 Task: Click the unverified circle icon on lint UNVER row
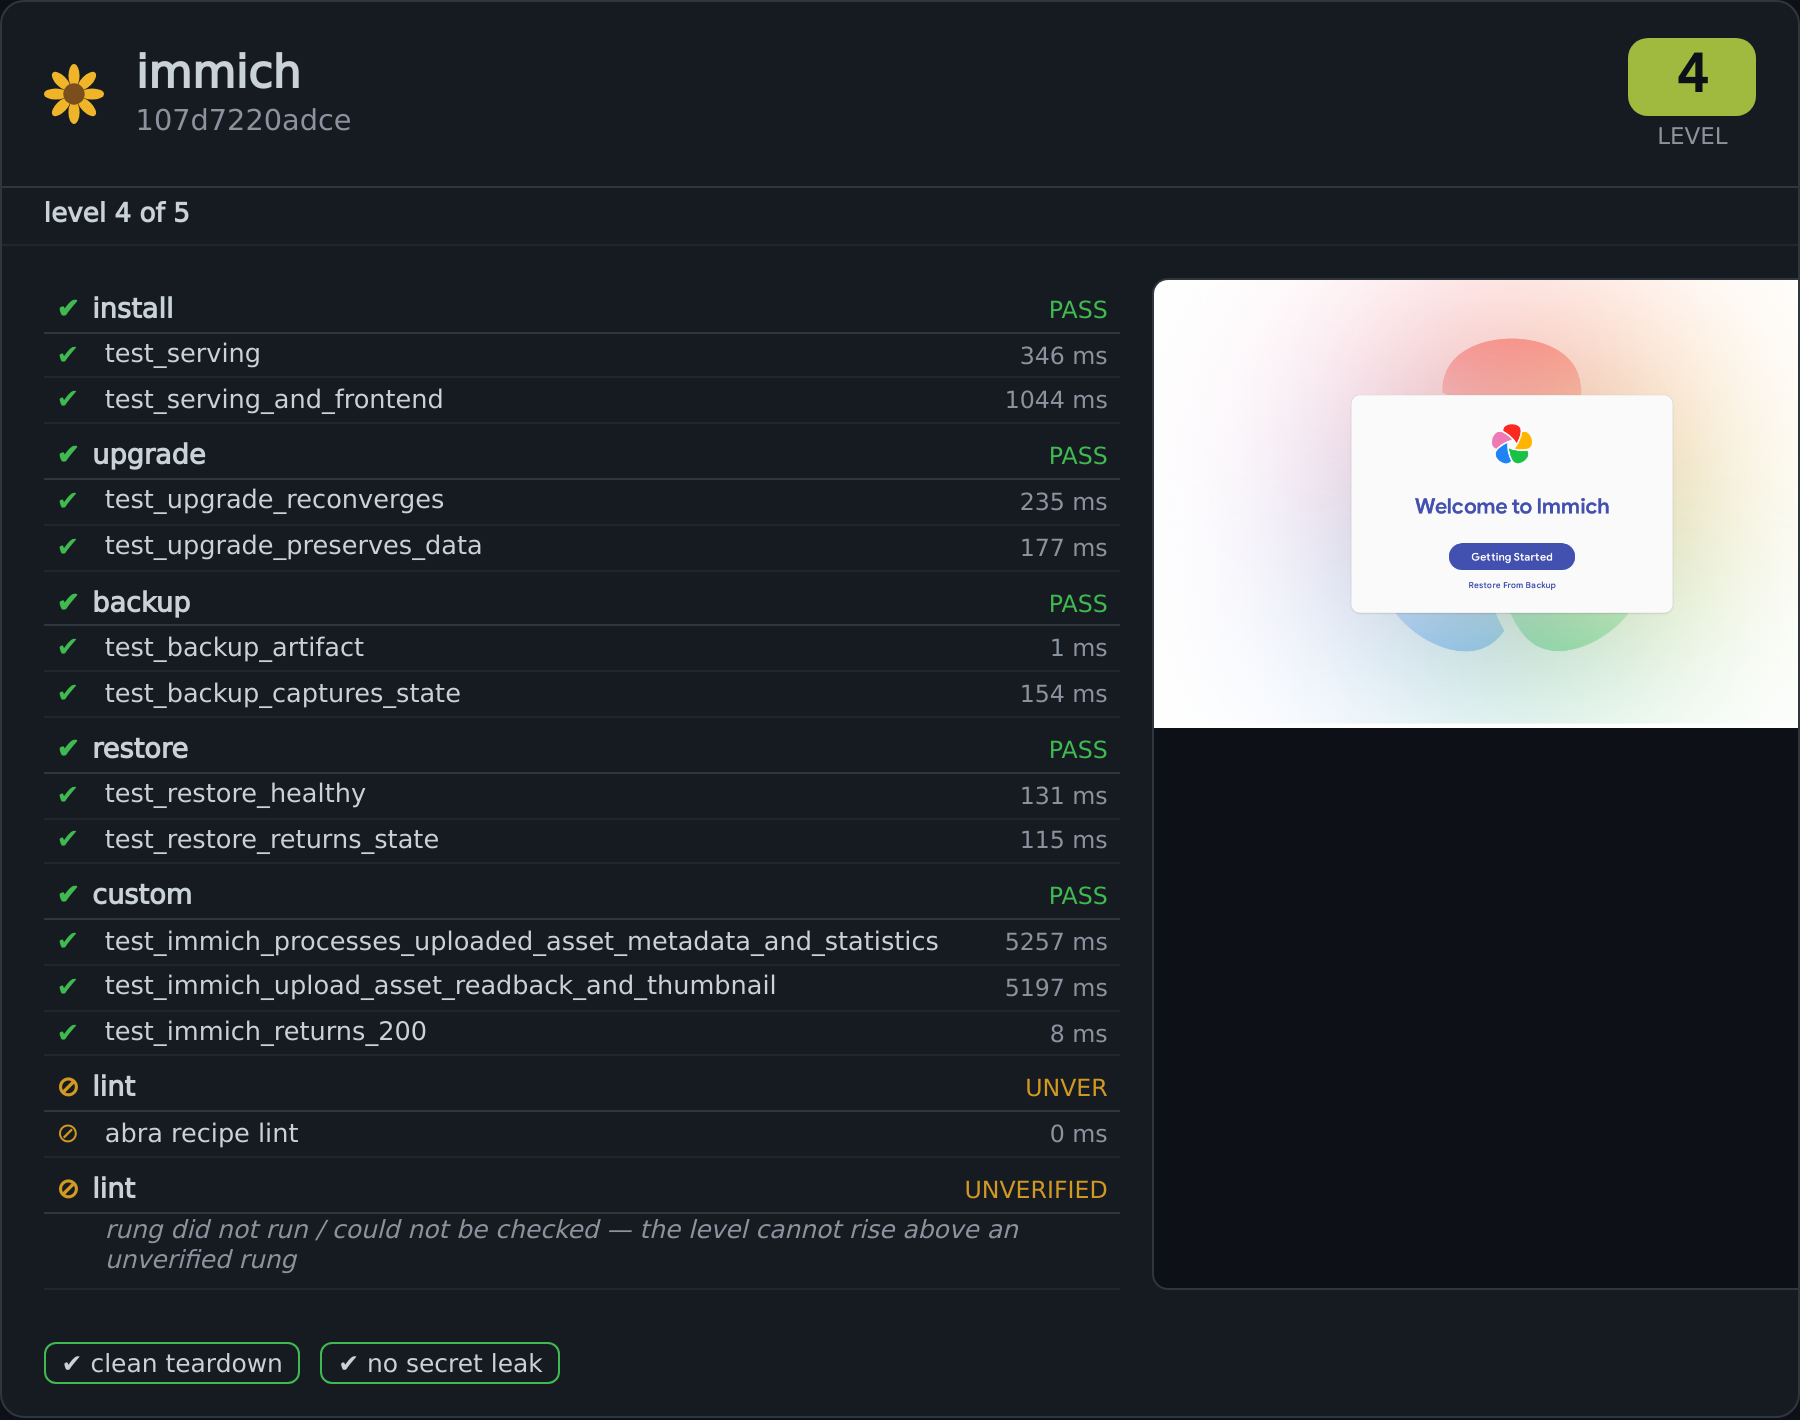pos(68,1086)
